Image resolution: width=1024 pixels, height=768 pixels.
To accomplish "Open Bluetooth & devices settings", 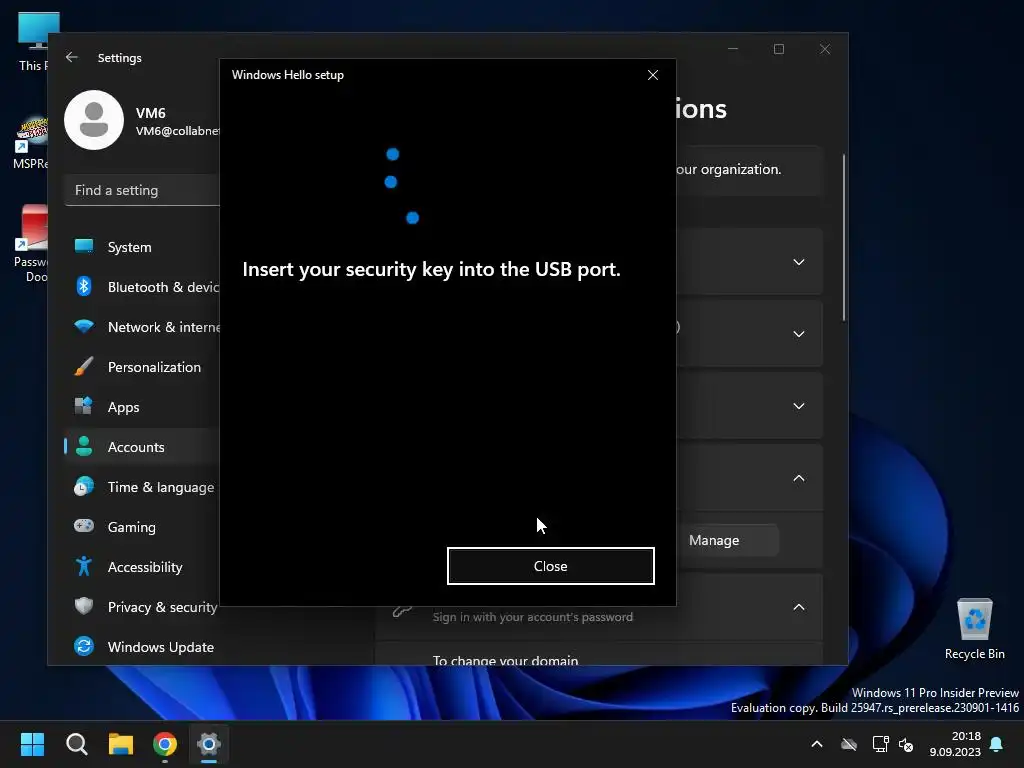I will [x=142, y=287].
